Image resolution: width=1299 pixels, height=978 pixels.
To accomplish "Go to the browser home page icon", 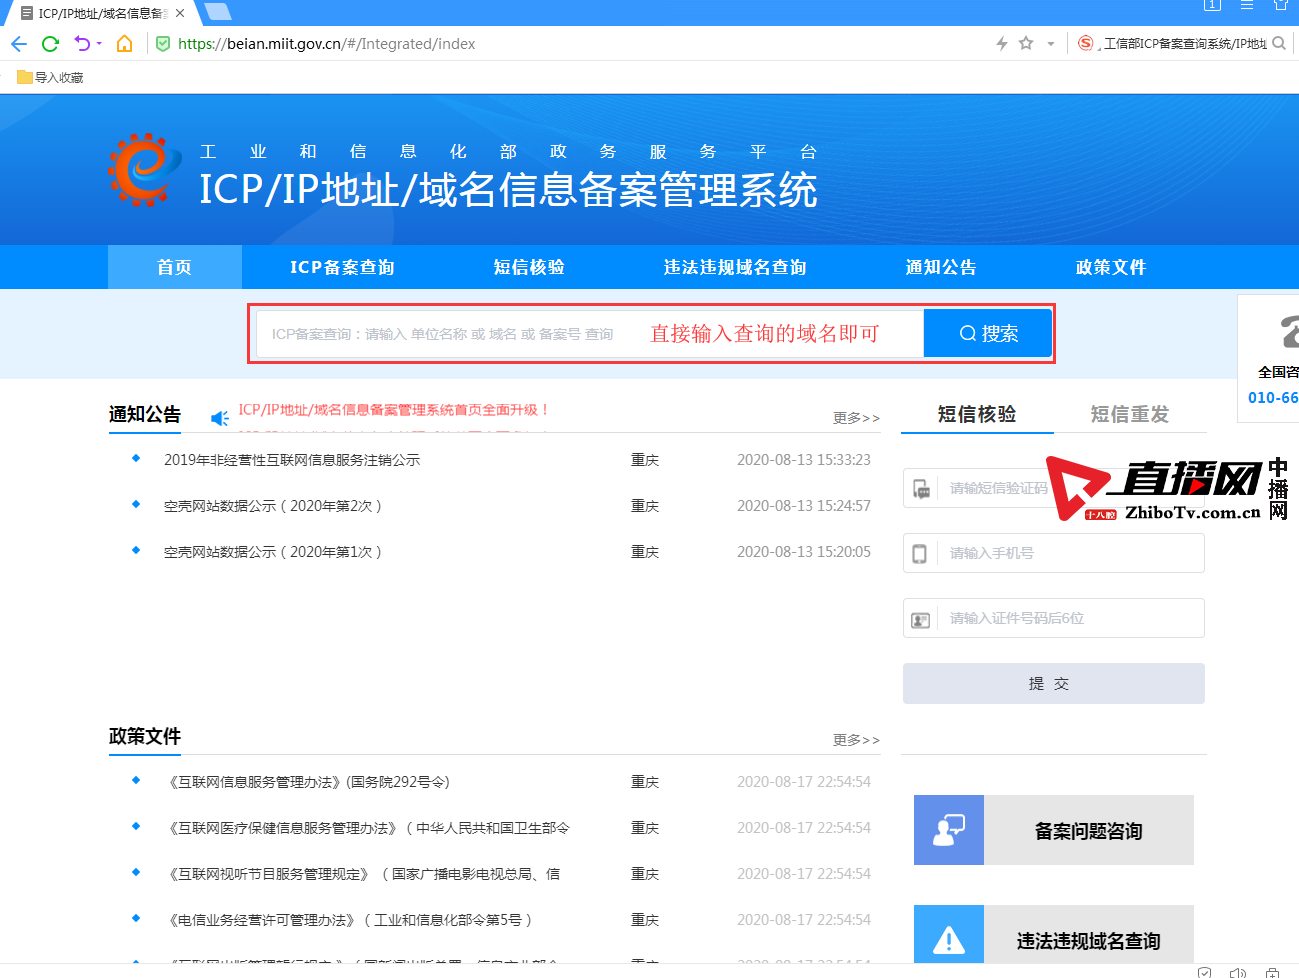I will [x=124, y=44].
